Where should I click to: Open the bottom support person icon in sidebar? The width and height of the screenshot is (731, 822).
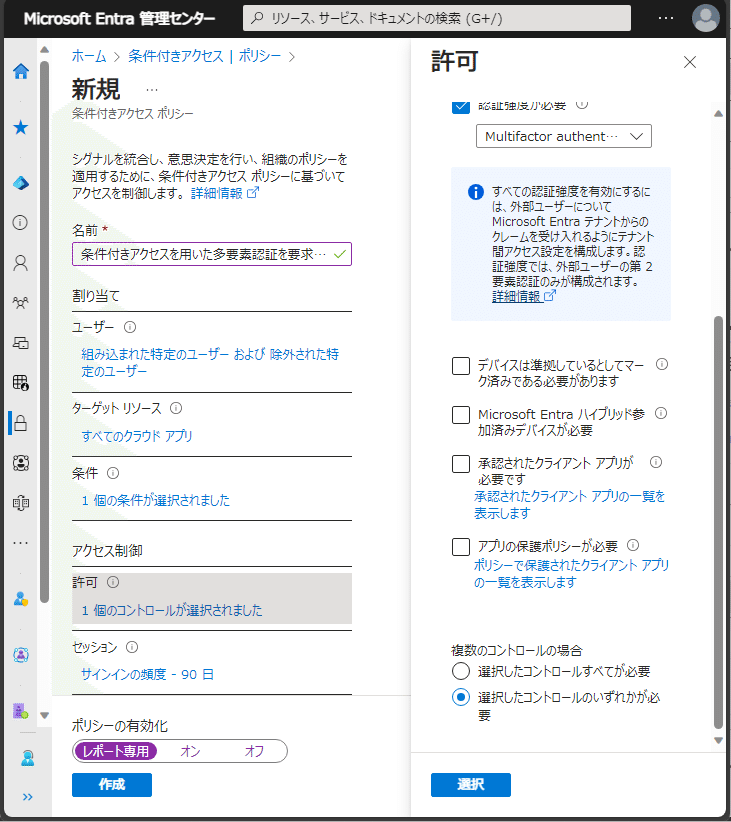click(27, 758)
